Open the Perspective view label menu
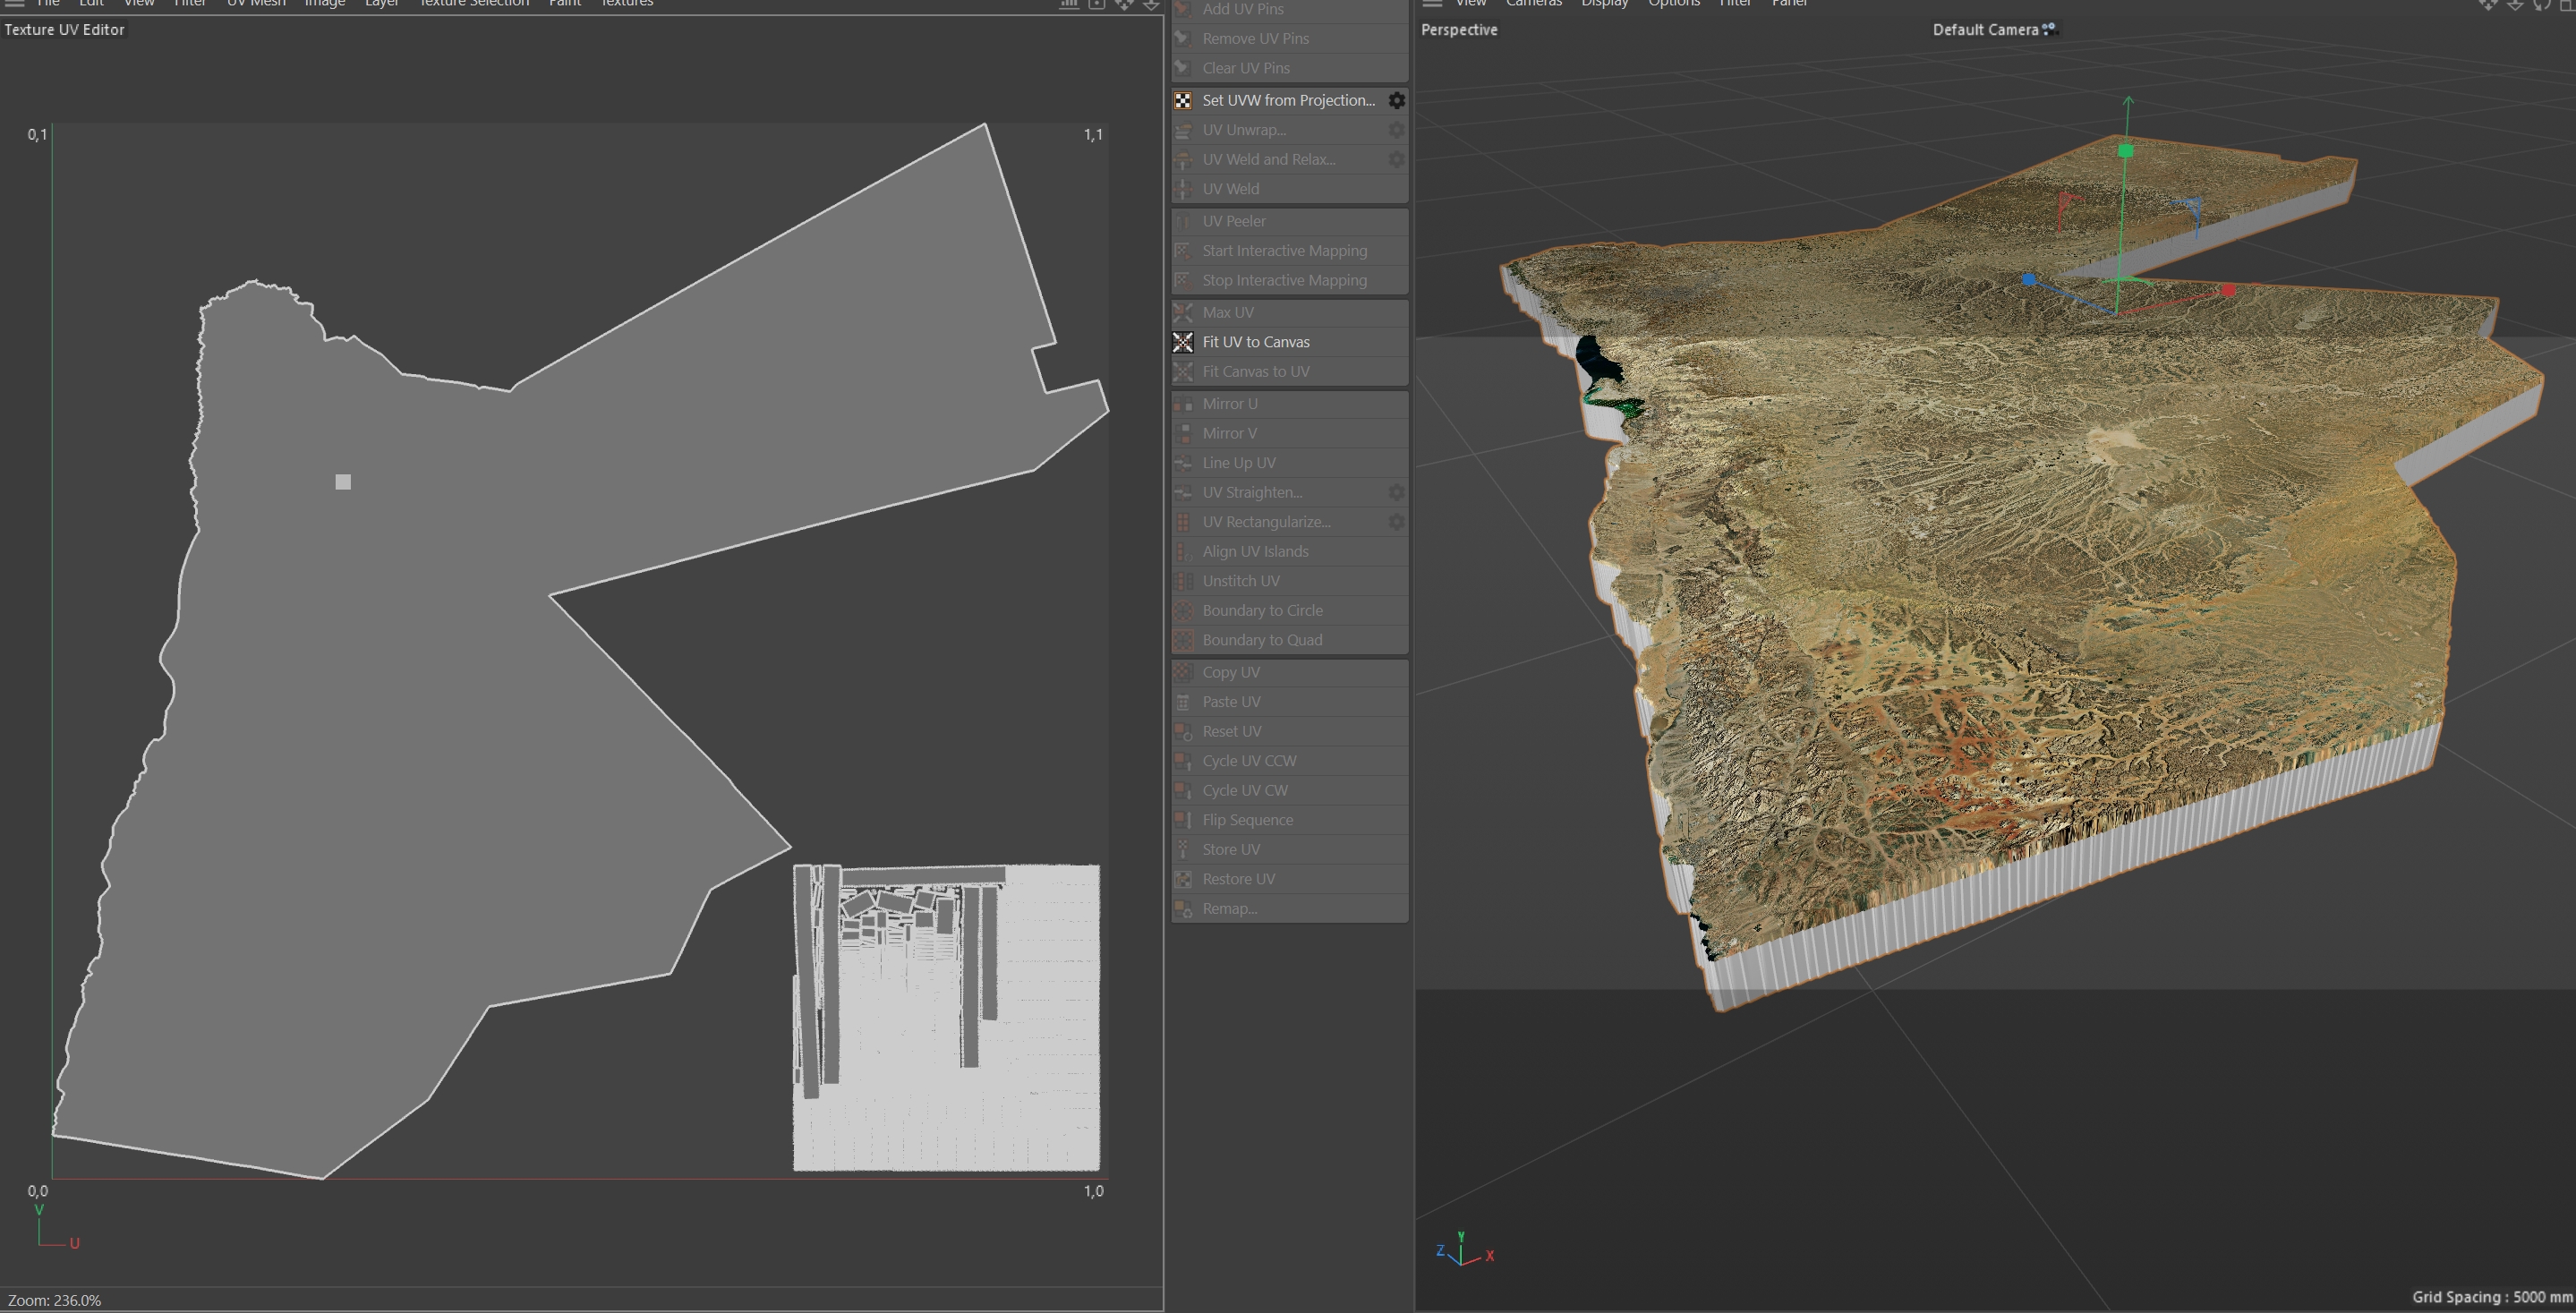Screen dimensions: 2576x1313 (1459, 30)
